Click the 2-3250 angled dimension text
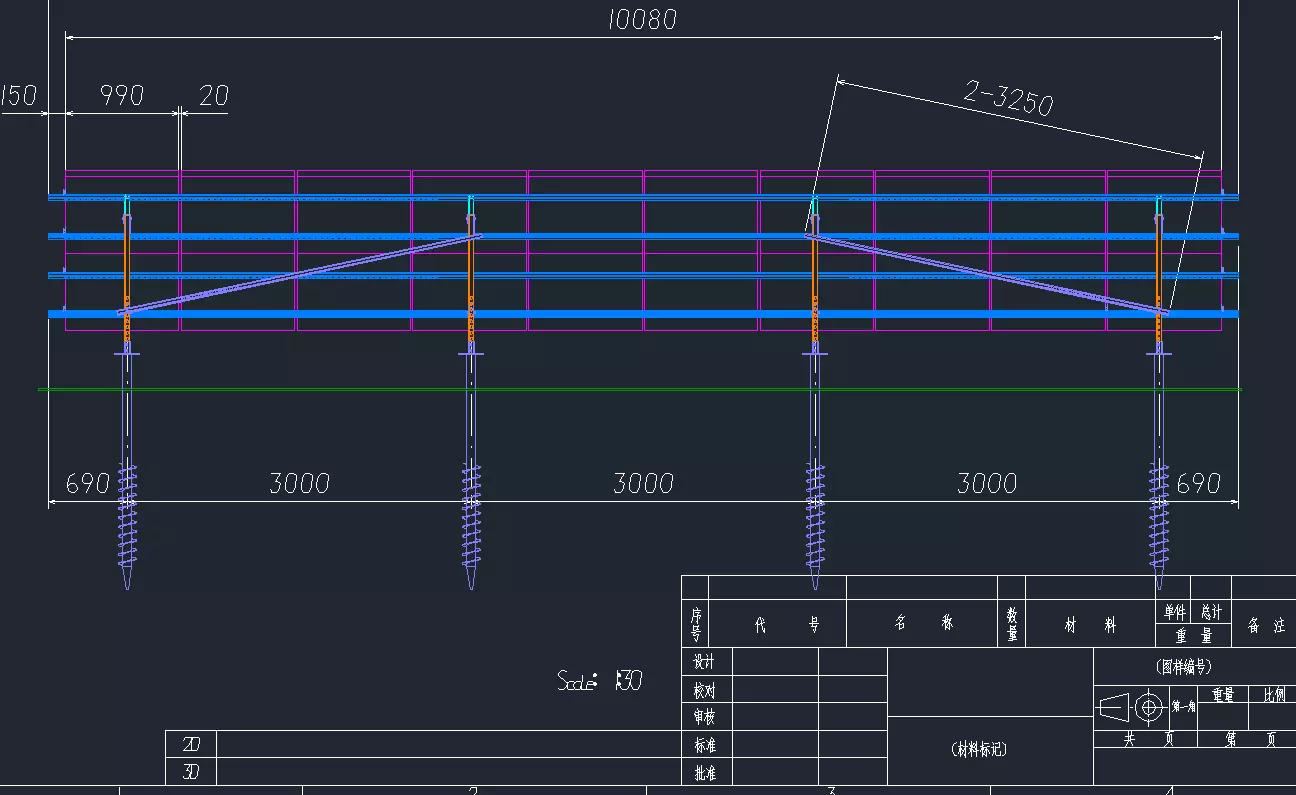The height and width of the screenshot is (795, 1296). click(1008, 98)
